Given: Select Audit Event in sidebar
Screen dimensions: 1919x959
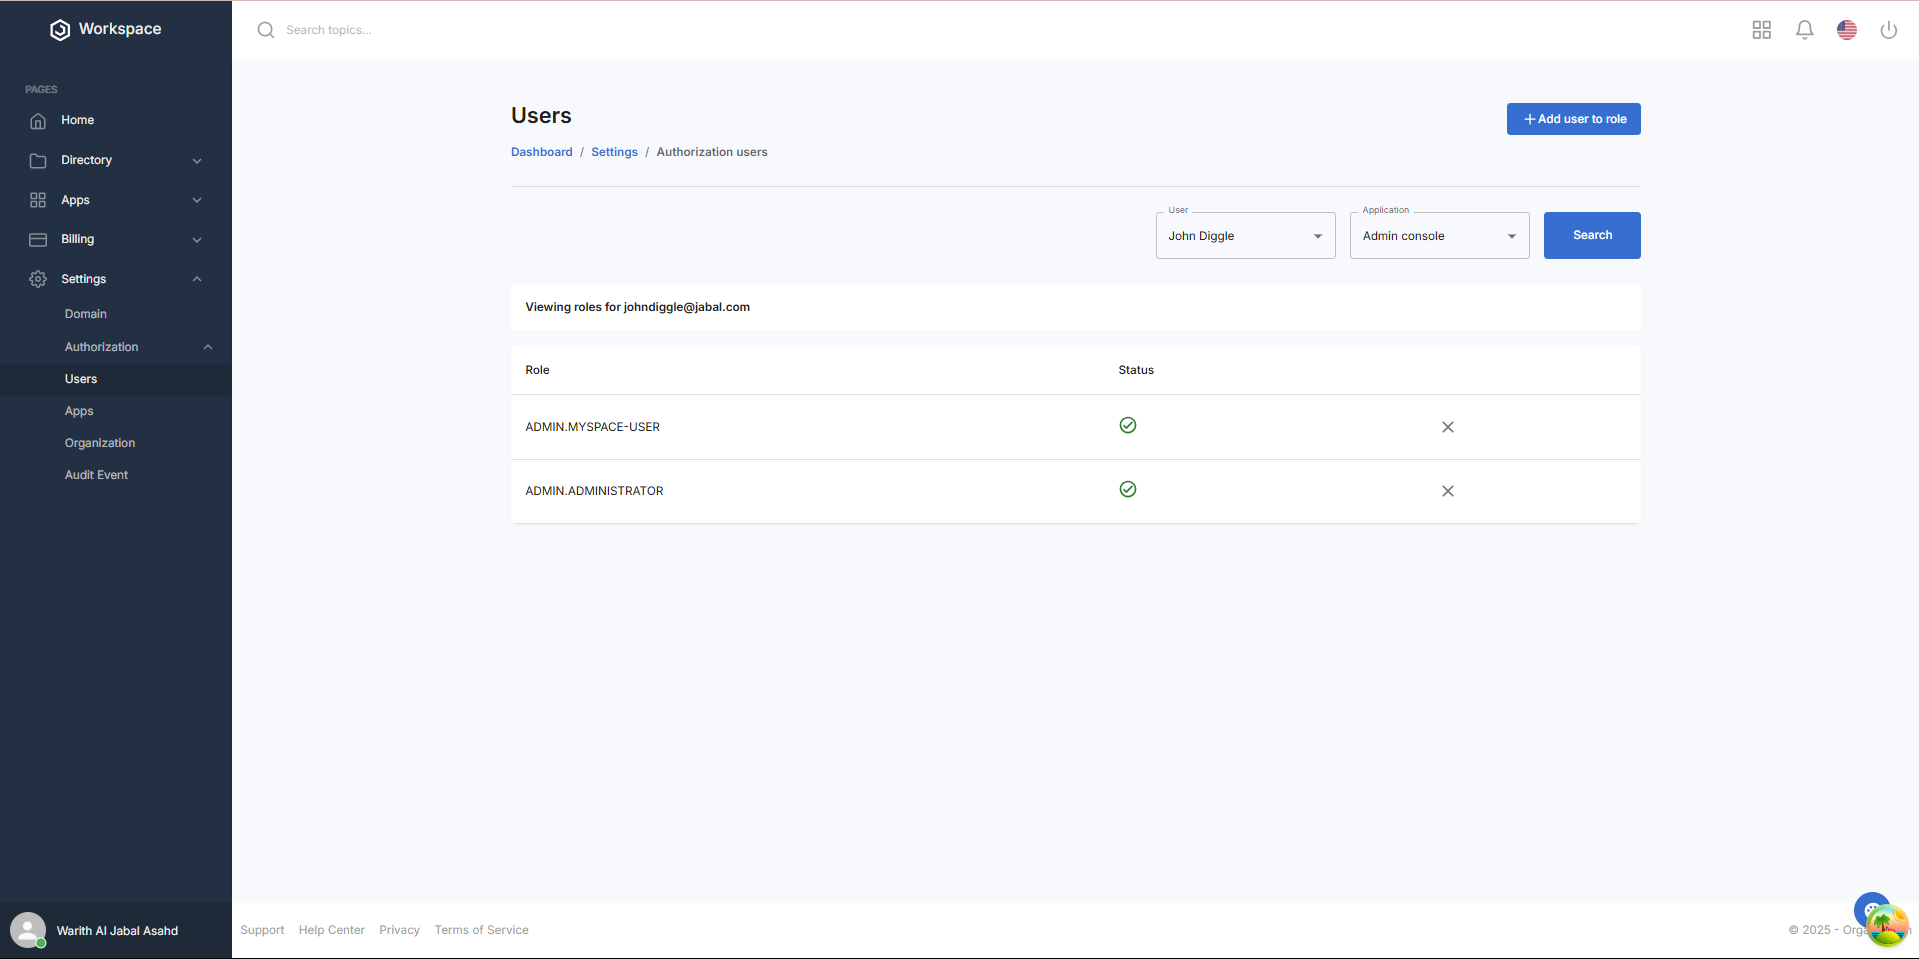Looking at the screenshot, I should click(96, 475).
